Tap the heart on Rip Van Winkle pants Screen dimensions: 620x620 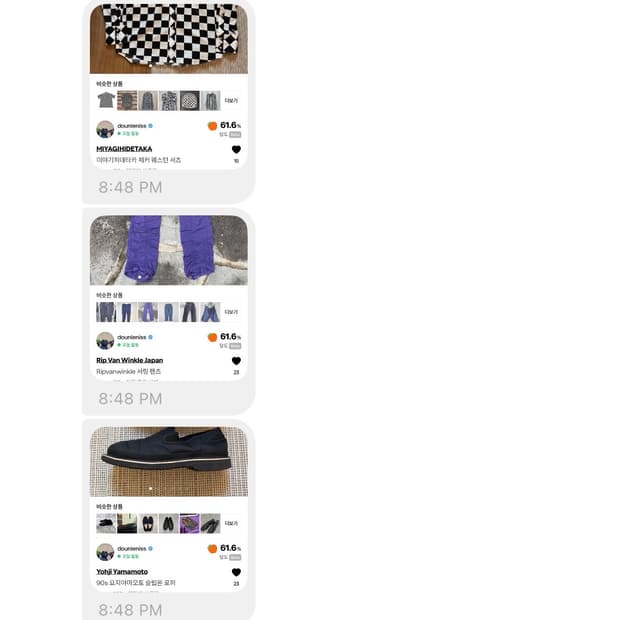click(236, 361)
